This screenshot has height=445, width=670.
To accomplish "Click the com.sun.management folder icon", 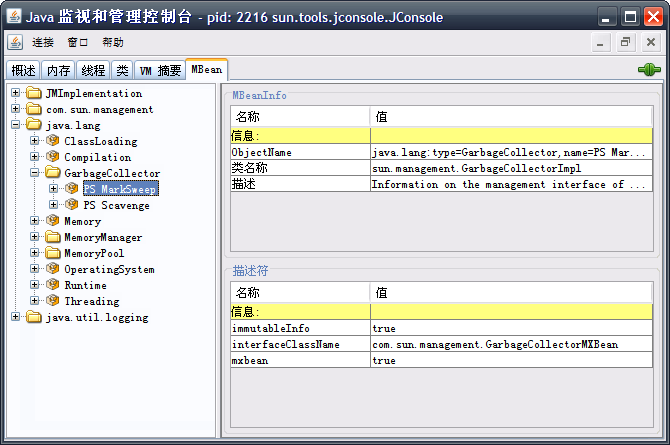I will tap(34, 109).
